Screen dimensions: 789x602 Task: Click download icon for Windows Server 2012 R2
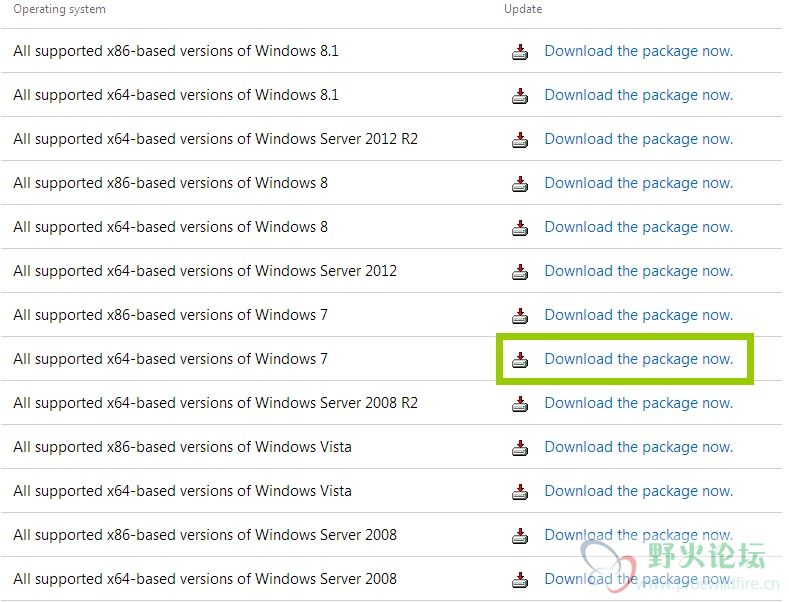pyautogui.click(x=520, y=139)
